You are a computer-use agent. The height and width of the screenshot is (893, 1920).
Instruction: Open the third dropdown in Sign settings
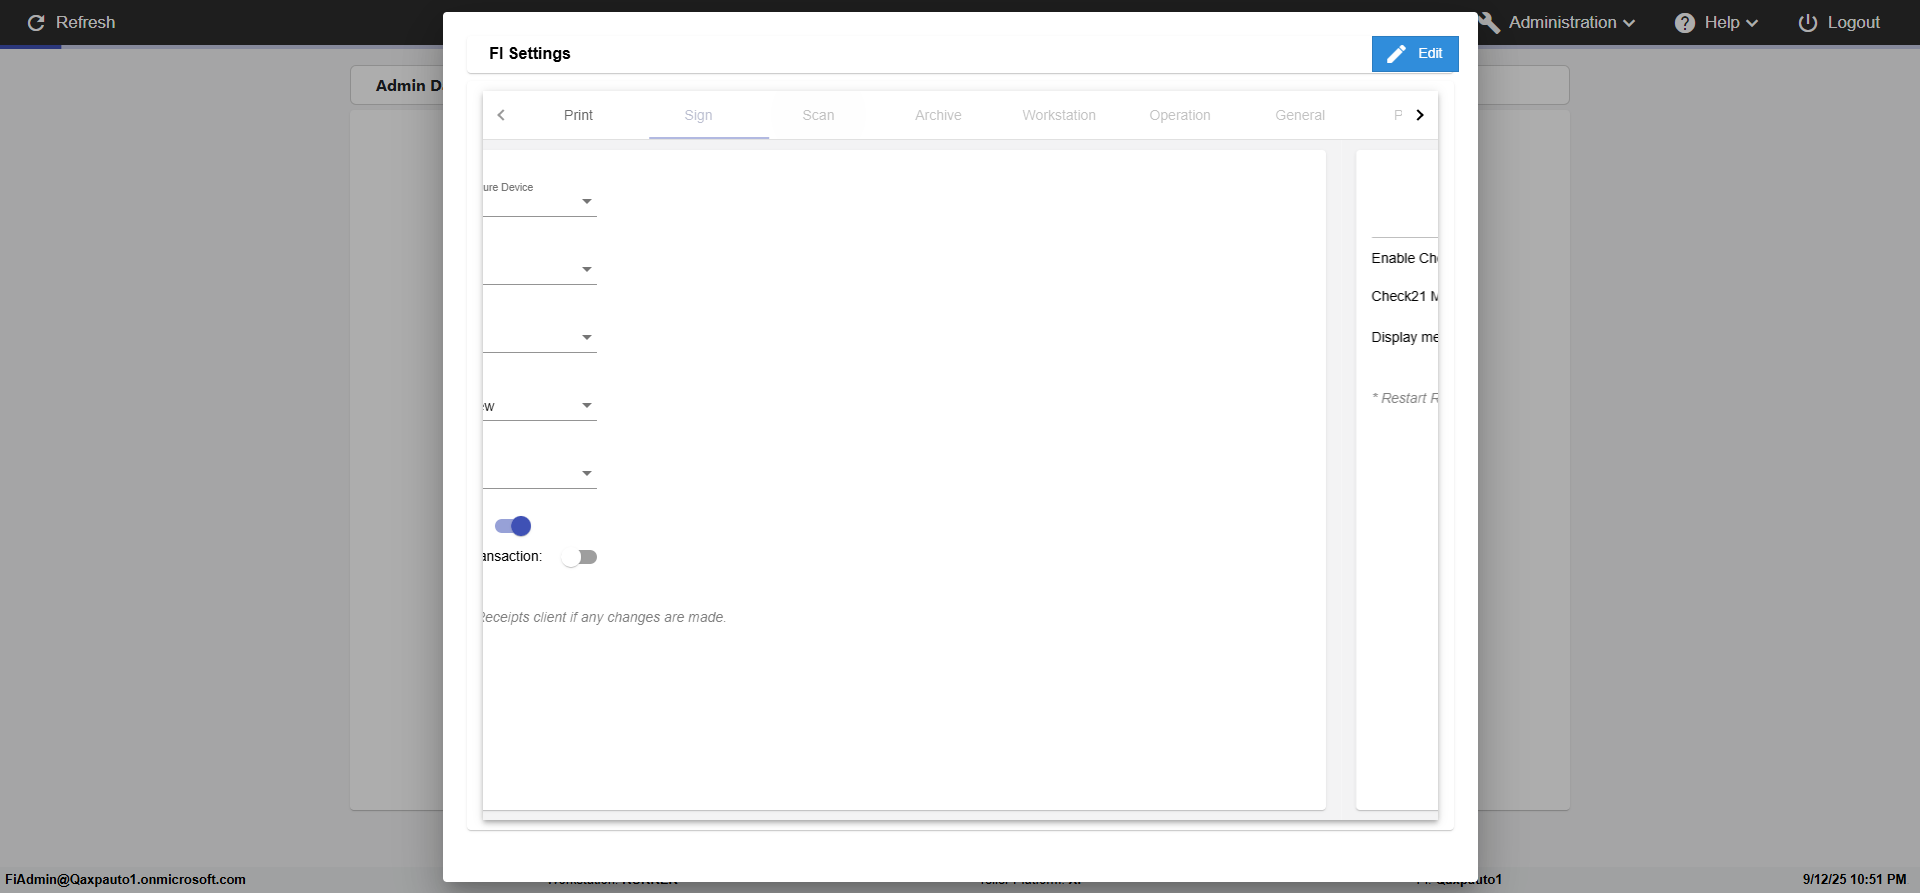point(540,337)
